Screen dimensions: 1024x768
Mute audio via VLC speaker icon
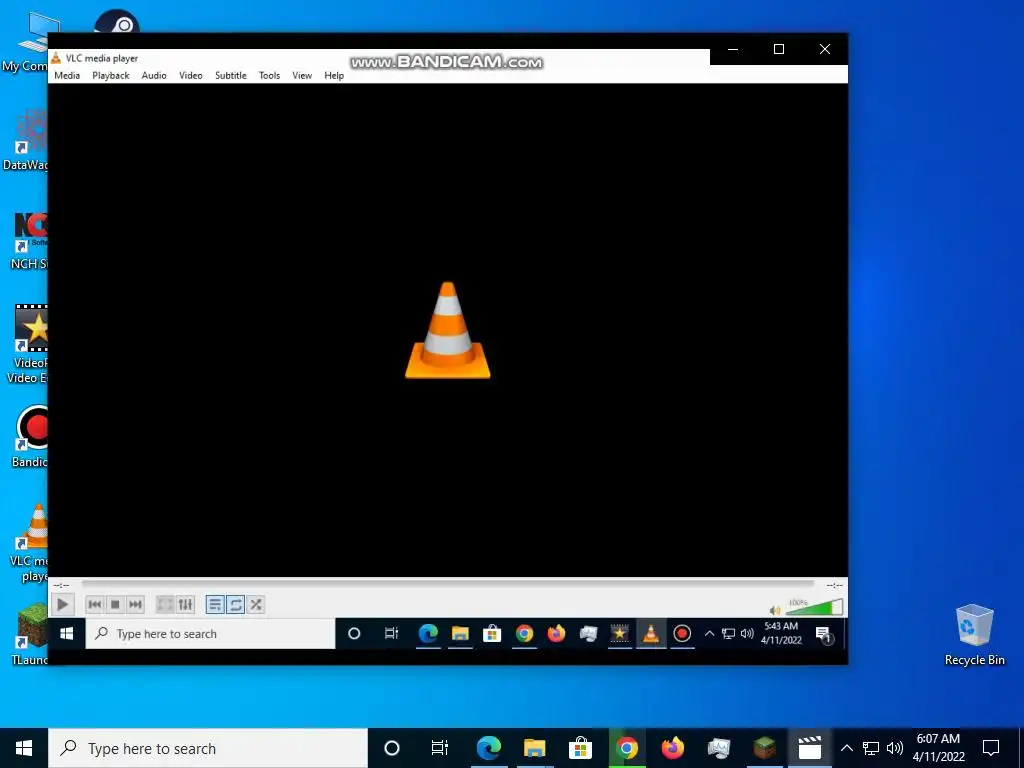[775, 611]
